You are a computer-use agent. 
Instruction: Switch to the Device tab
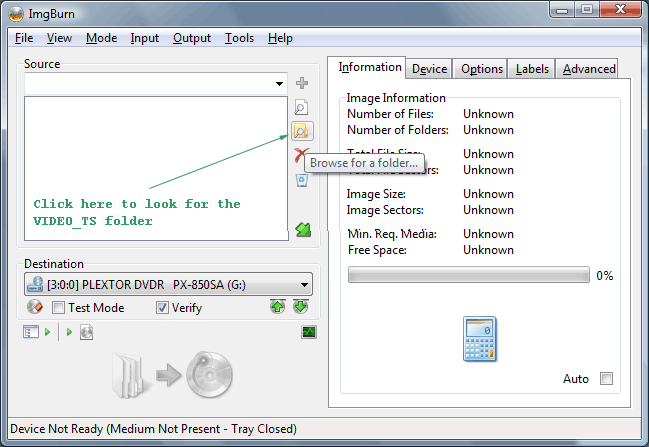[x=429, y=69]
